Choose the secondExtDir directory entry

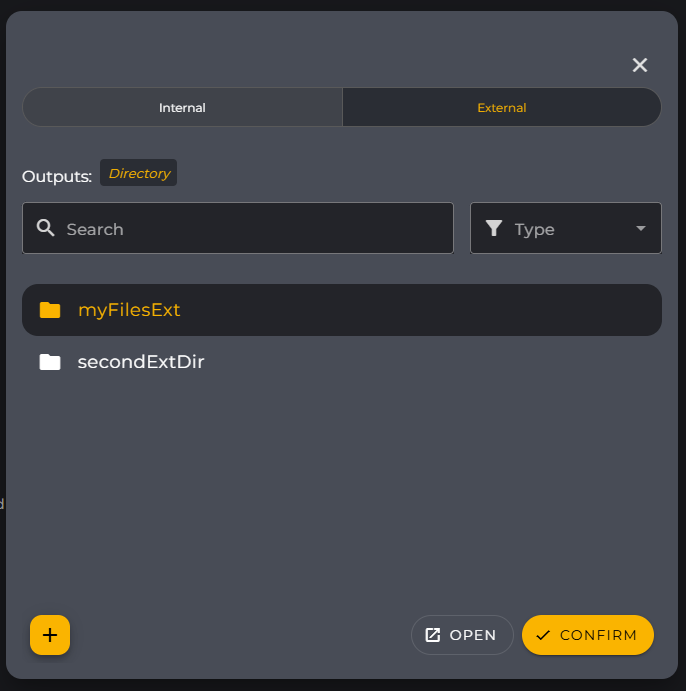tap(342, 362)
